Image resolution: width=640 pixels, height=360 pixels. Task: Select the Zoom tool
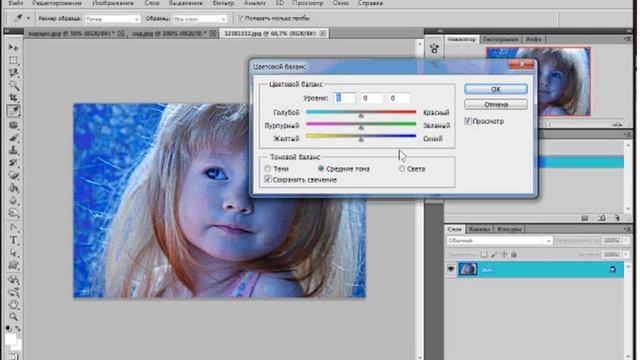coord(13,317)
